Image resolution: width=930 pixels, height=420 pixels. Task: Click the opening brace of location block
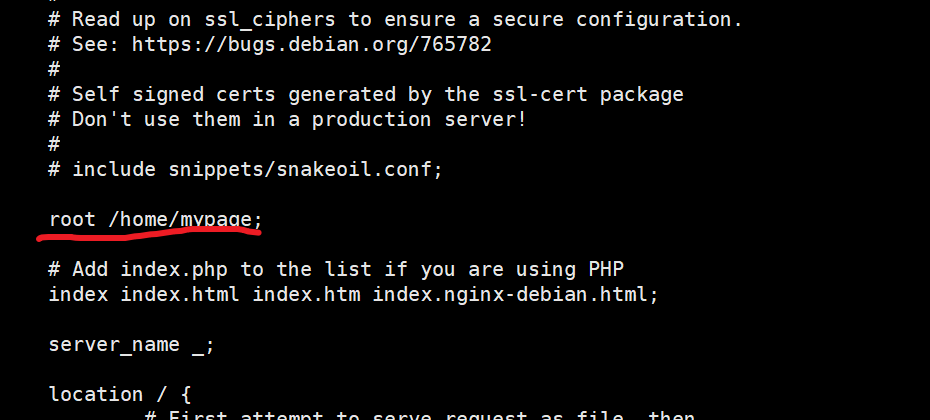pyautogui.click(x=186, y=395)
